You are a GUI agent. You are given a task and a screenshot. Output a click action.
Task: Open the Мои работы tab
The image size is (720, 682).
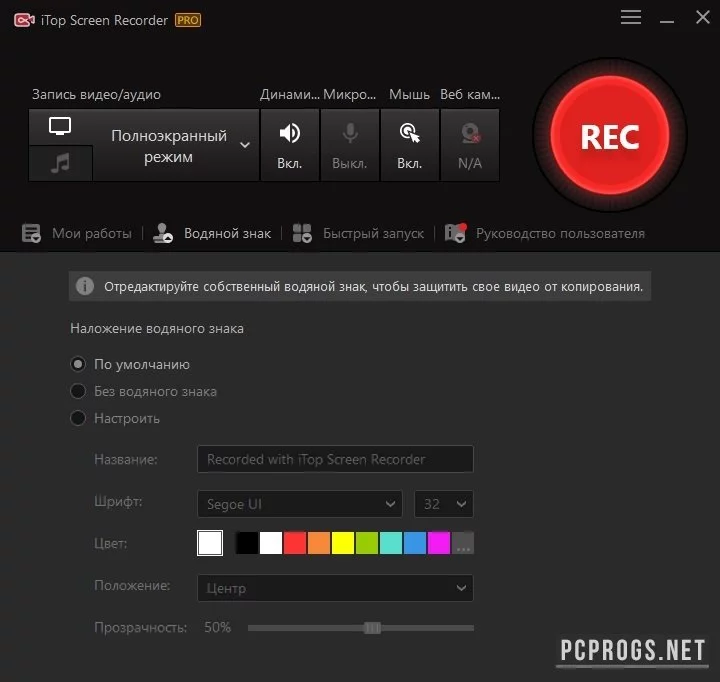pos(91,233)
